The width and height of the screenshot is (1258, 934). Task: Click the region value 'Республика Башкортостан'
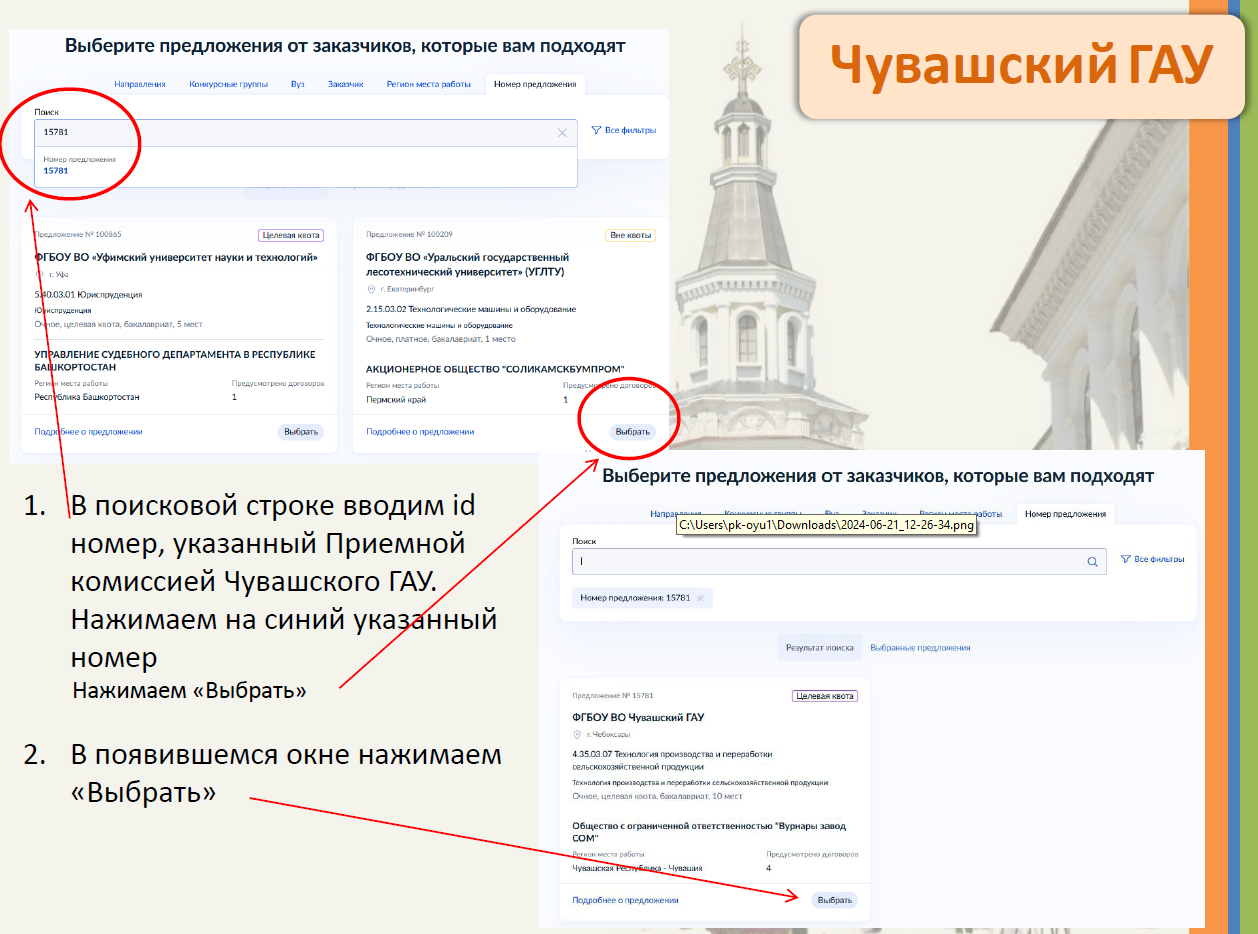[x=87, y=398]
